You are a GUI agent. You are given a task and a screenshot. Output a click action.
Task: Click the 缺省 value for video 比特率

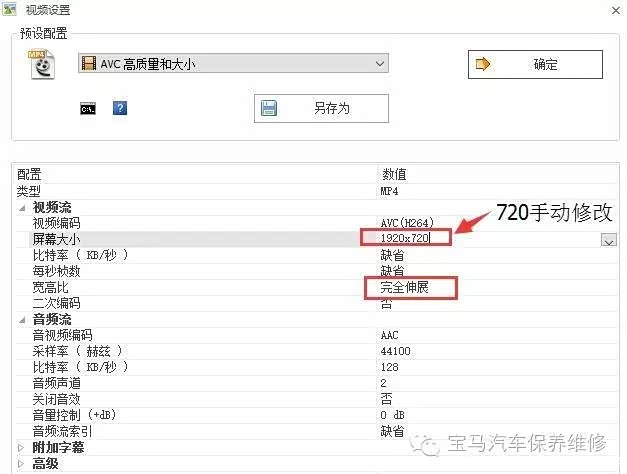(392, 255)
